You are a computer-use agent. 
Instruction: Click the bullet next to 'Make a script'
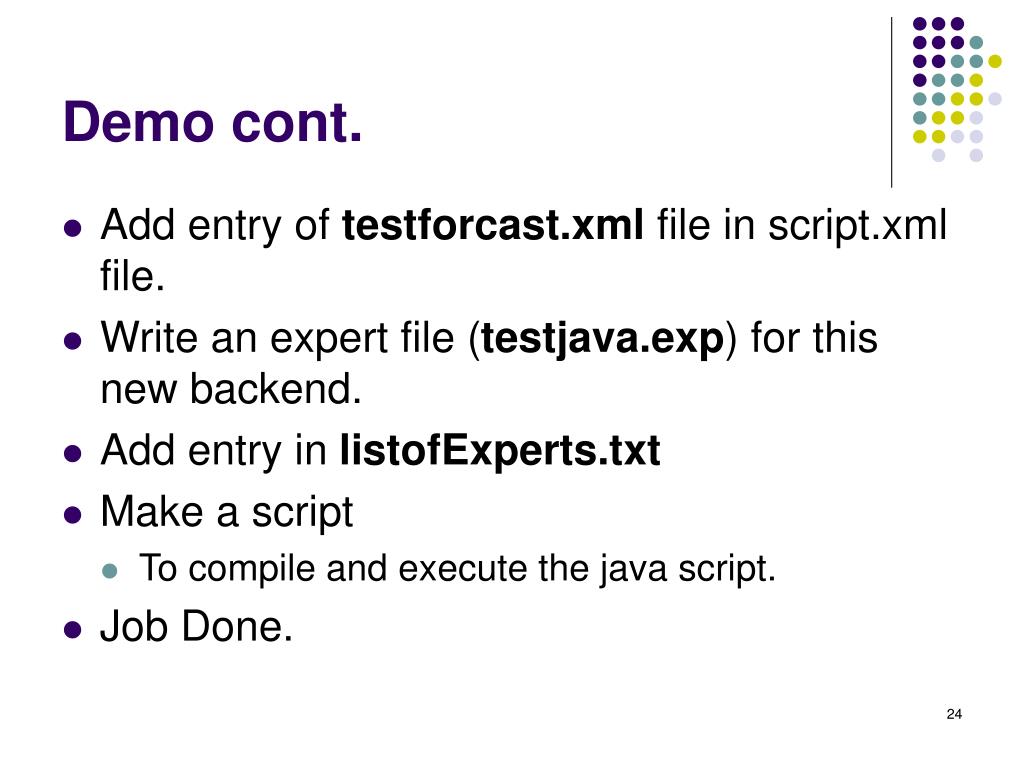pos(72,515)
